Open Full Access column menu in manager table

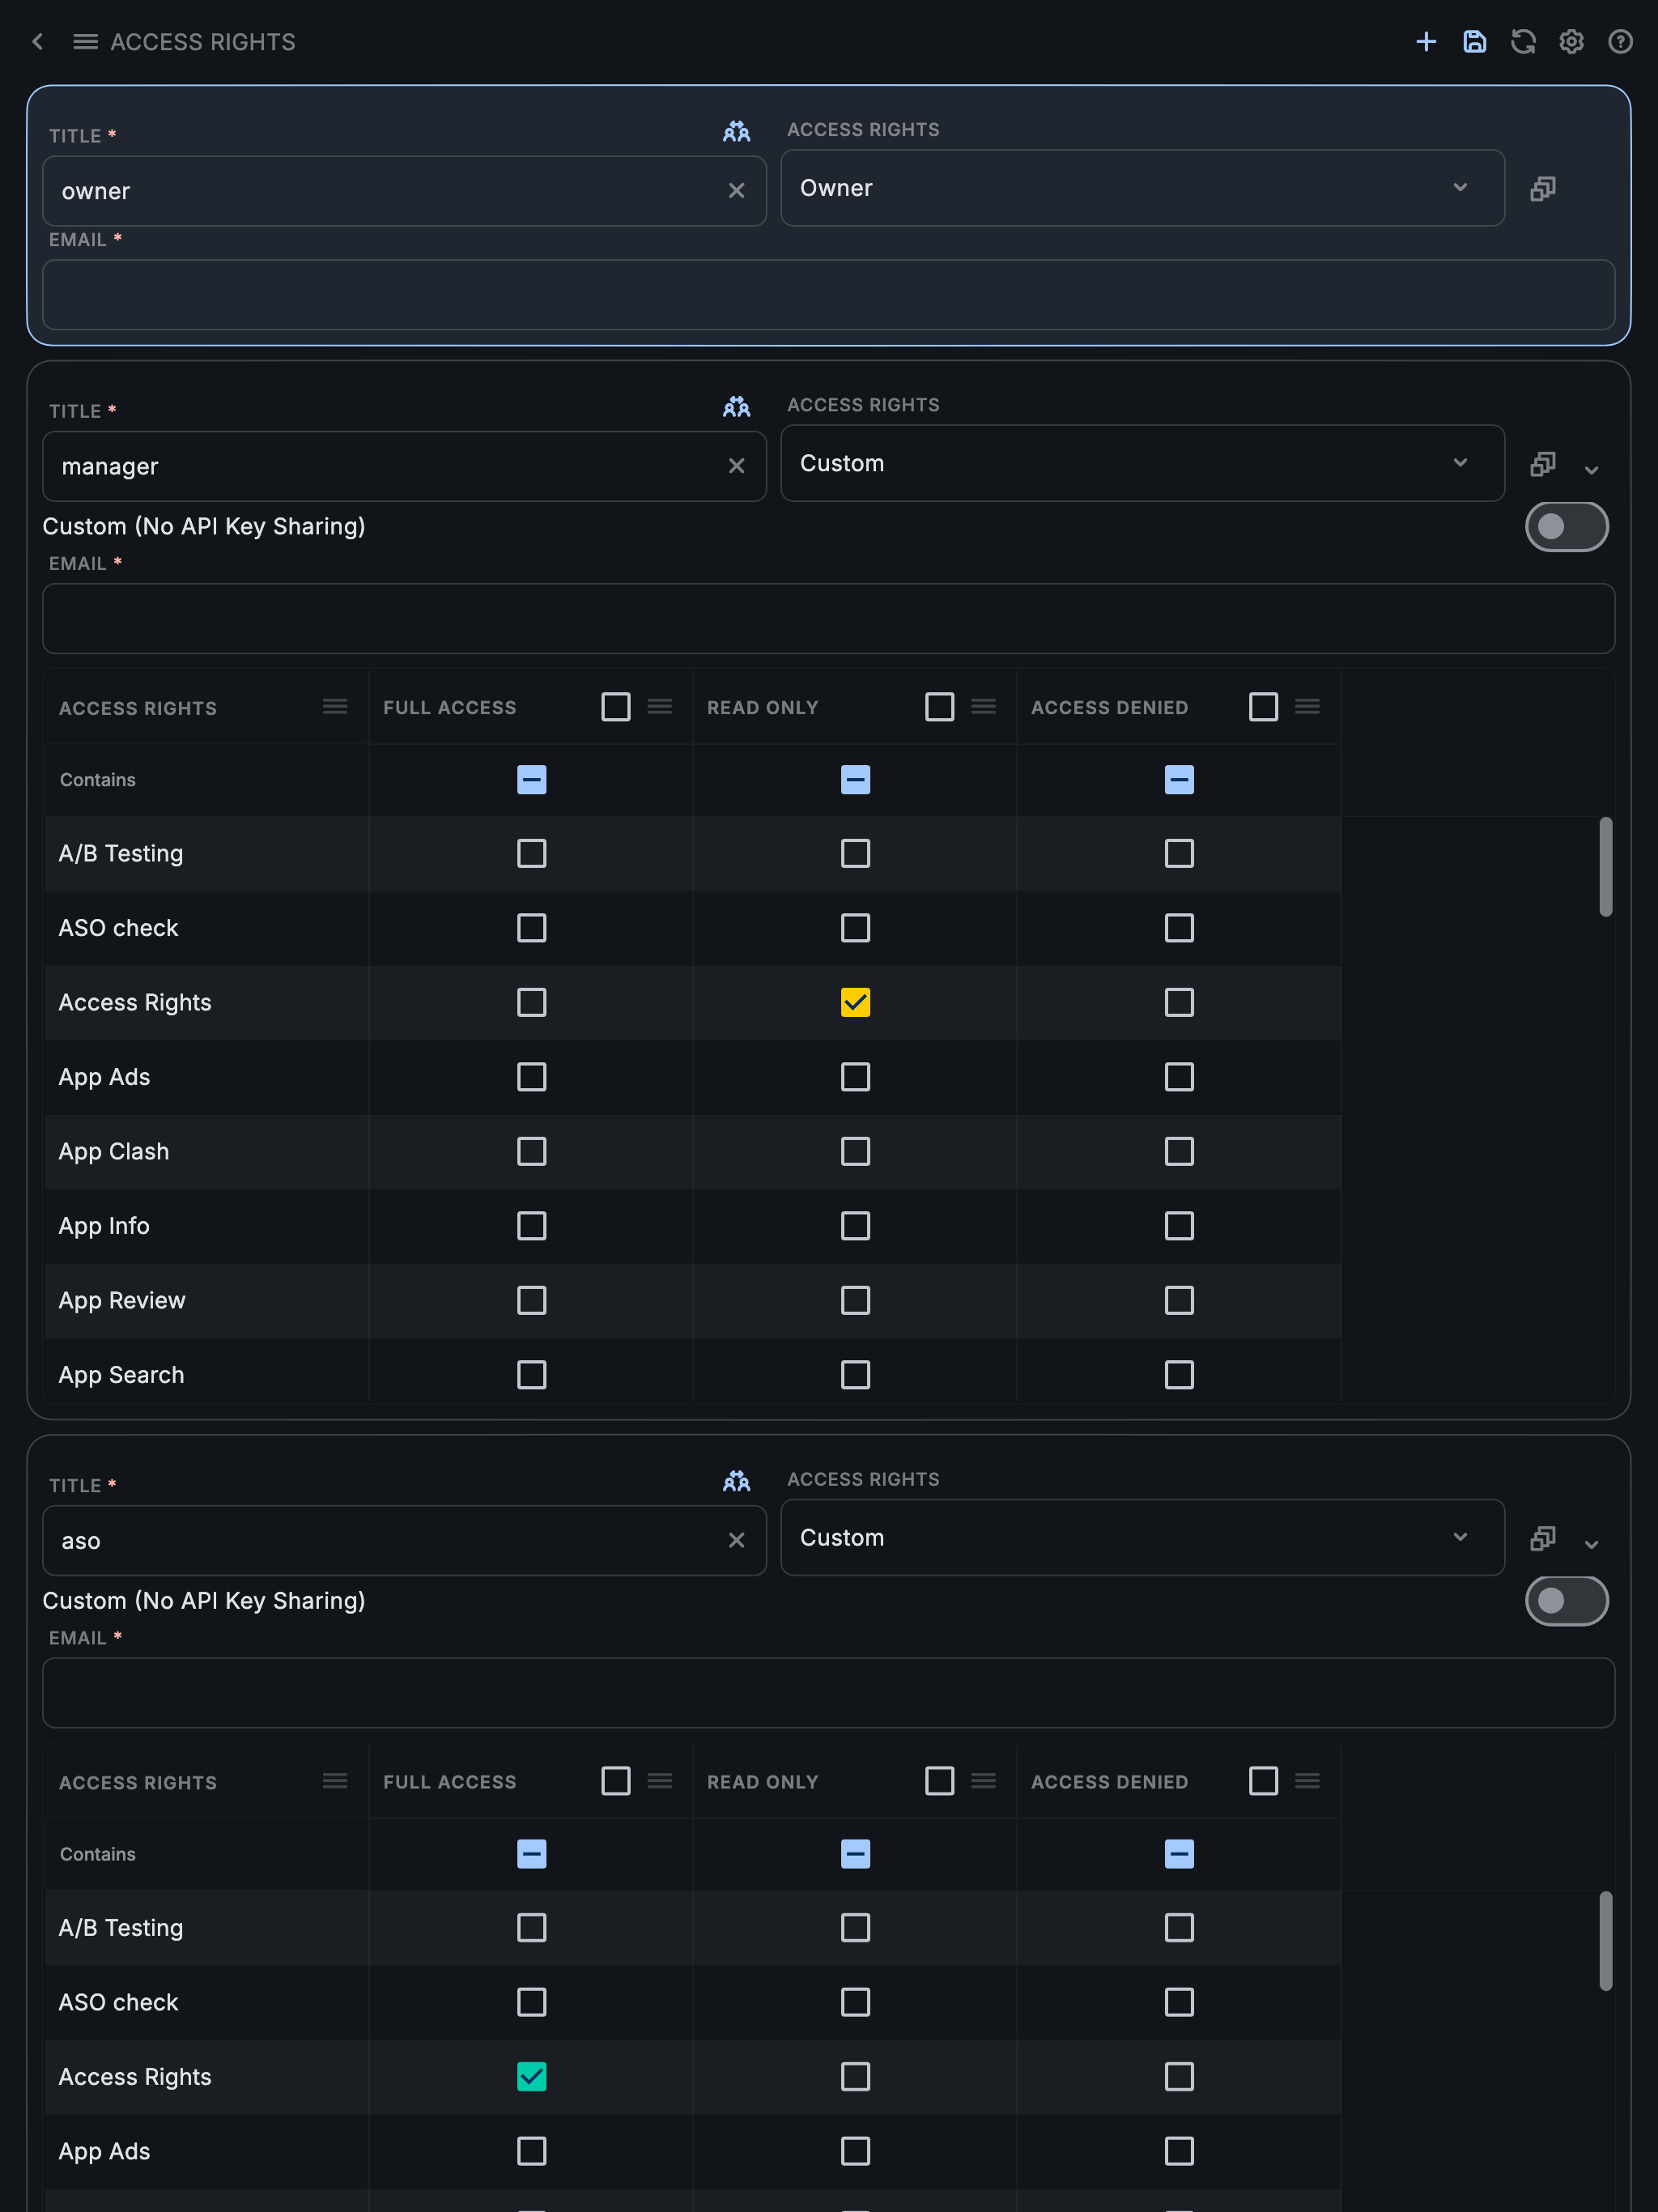click(x=660, y=707)
